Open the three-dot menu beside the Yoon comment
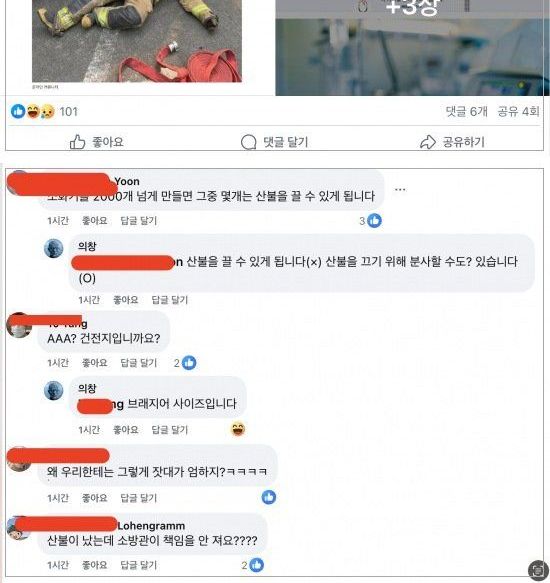This screenshot has height=583, width=550. tap(400, 190)
